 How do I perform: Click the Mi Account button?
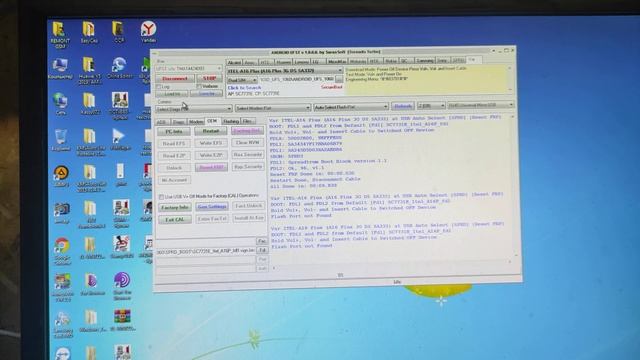tap(174, 180)
